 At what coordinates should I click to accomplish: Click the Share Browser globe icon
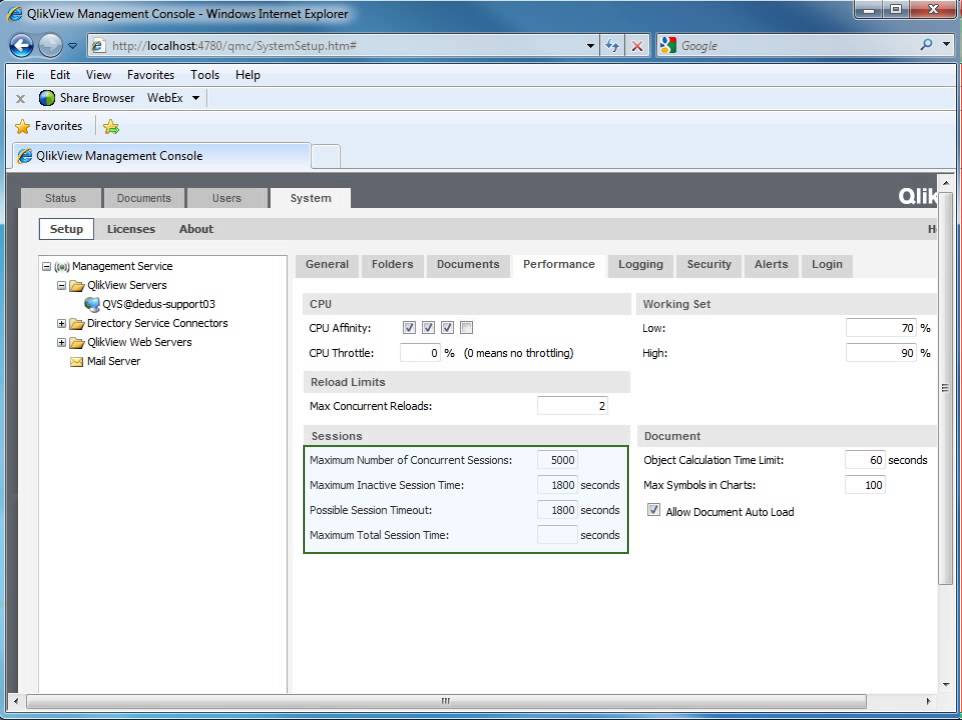(x=47, y=98)
